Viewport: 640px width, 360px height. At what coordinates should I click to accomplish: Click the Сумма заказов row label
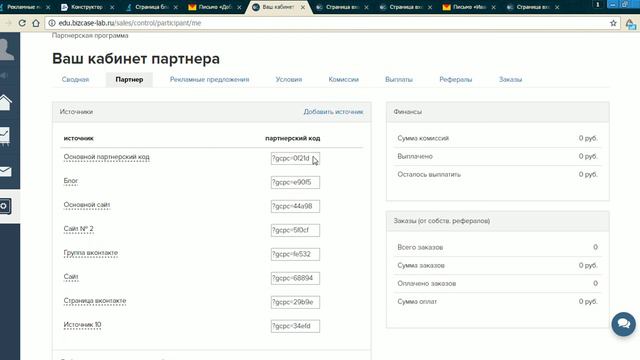[421, 265]
